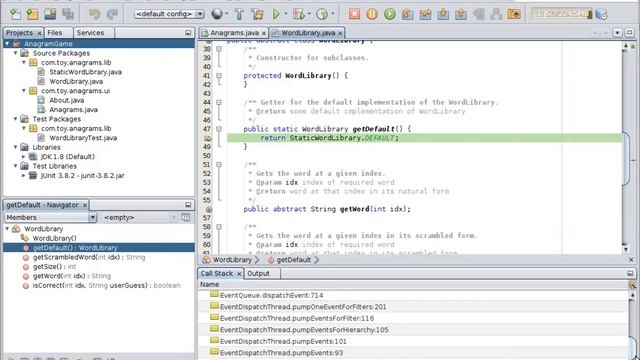Screen dimensions: 640x360
Task: Select the WordLibrary.java editor tab
Action: click(x=308, y=33)
